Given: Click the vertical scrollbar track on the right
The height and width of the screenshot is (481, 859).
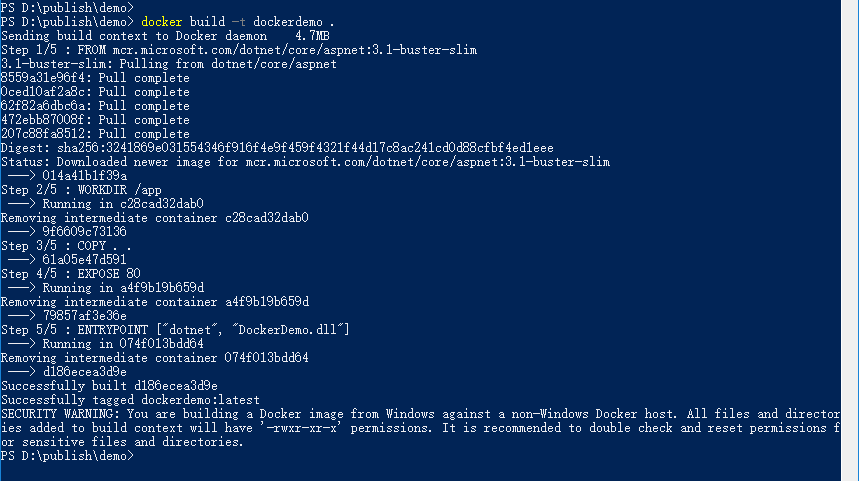Looking at the screenshot, I should (x=850, y=240).
